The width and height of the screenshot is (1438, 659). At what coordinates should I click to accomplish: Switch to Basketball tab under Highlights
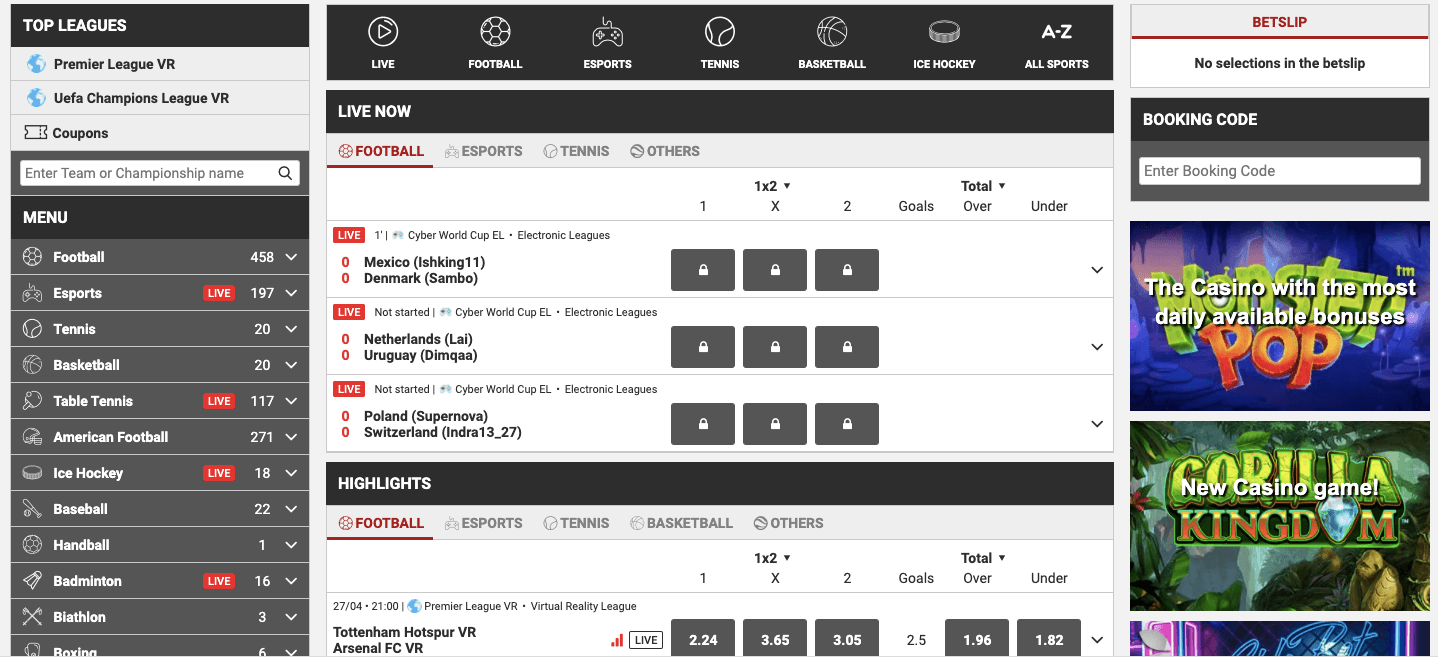click(x=681, y=523)
